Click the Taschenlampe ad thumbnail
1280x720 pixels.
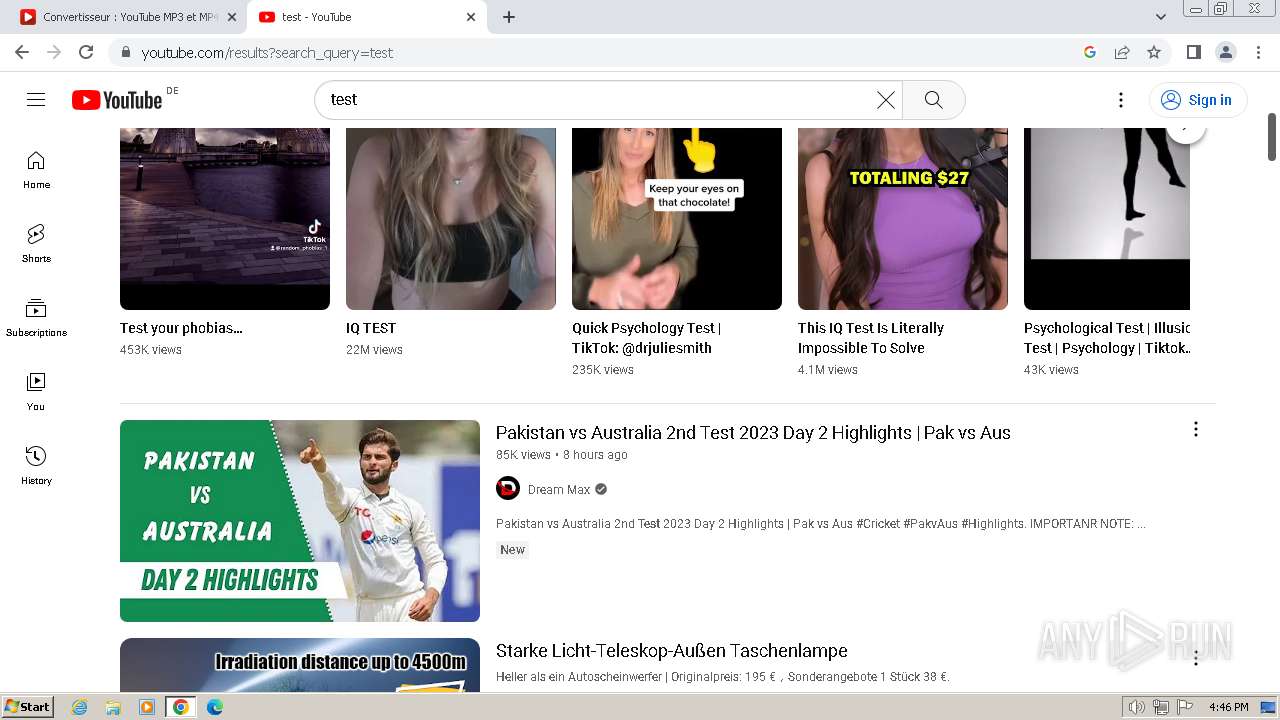(300, 664)
